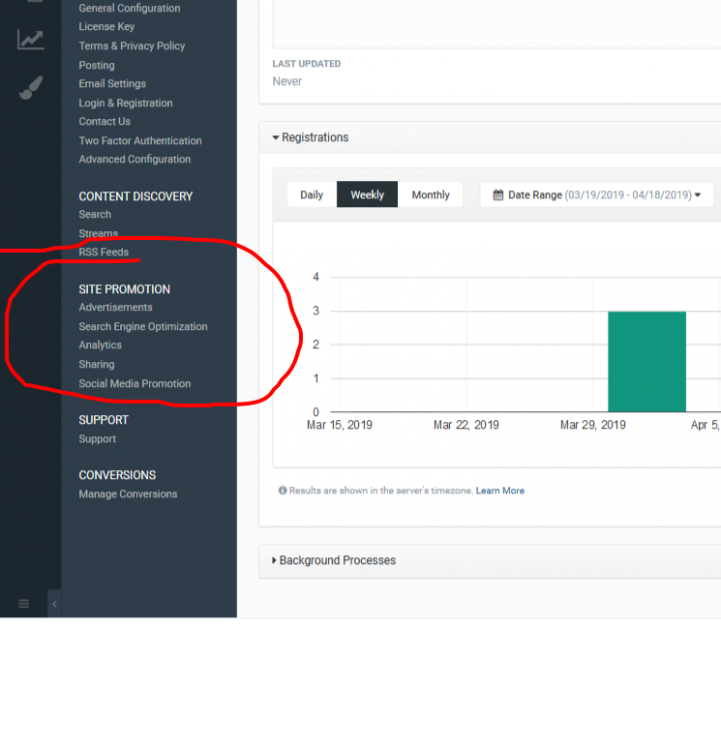Image resolution: width=721 pixels, height=750 pixels.
Task: Open RSS Feeds settings
Action: pyautogui.click(x=104, y=252)
